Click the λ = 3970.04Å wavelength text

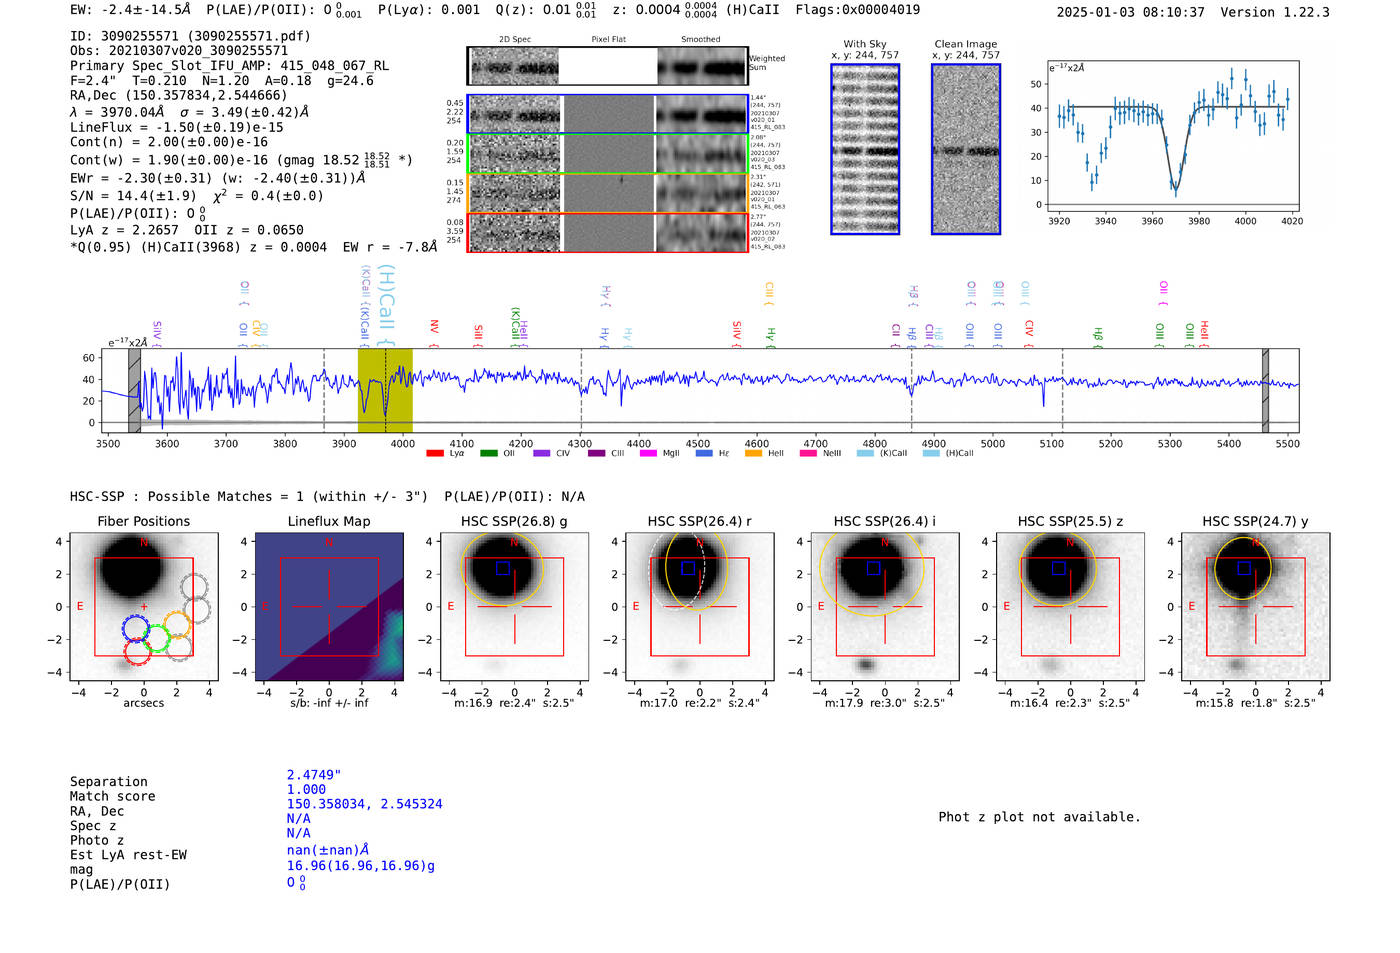pos(116,112)
